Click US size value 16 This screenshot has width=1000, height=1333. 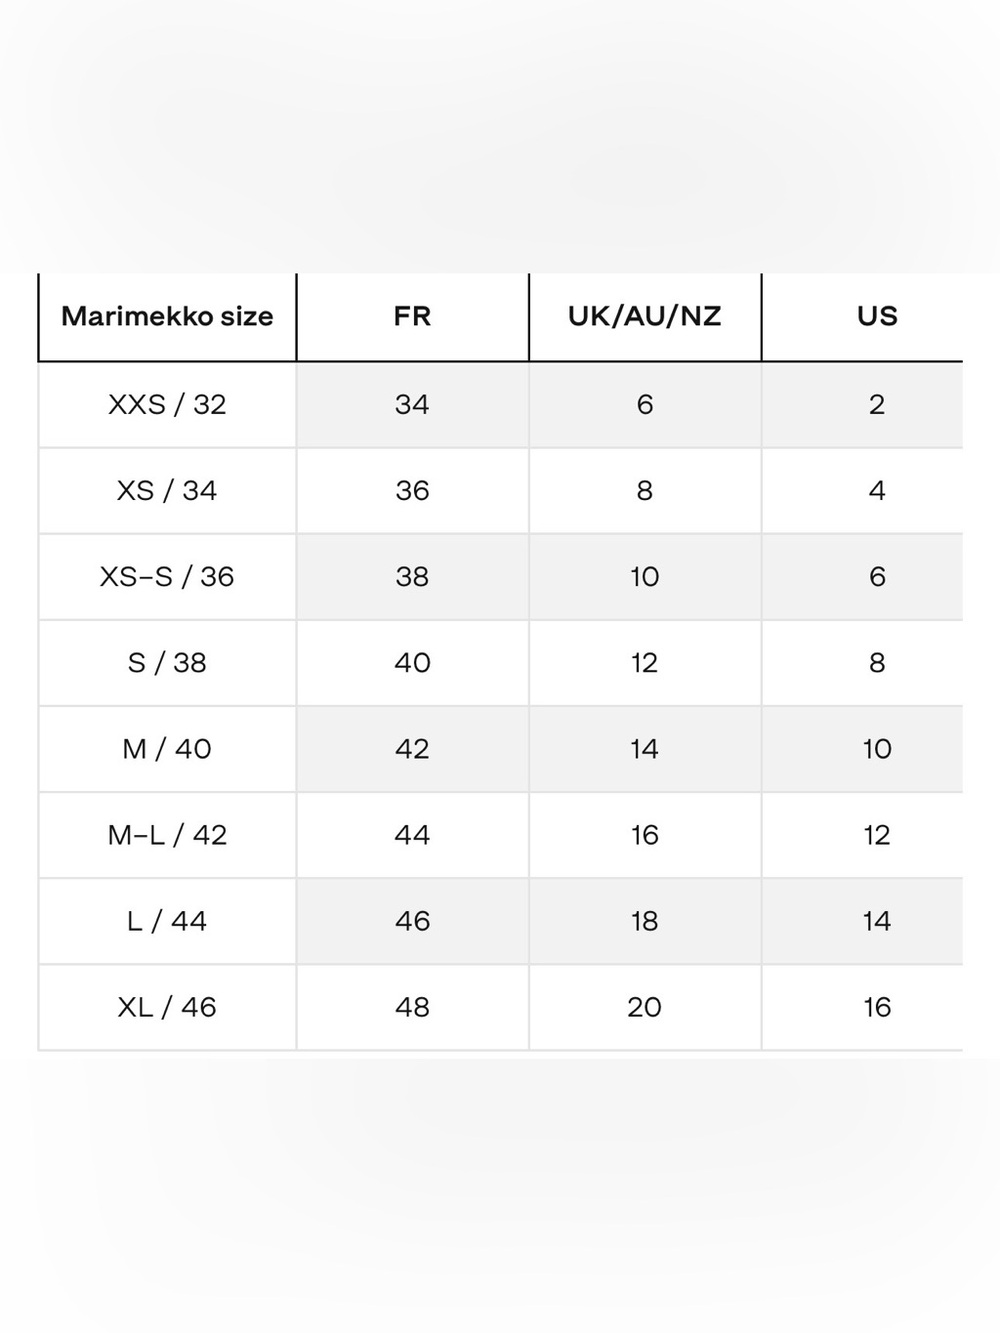877,1006
